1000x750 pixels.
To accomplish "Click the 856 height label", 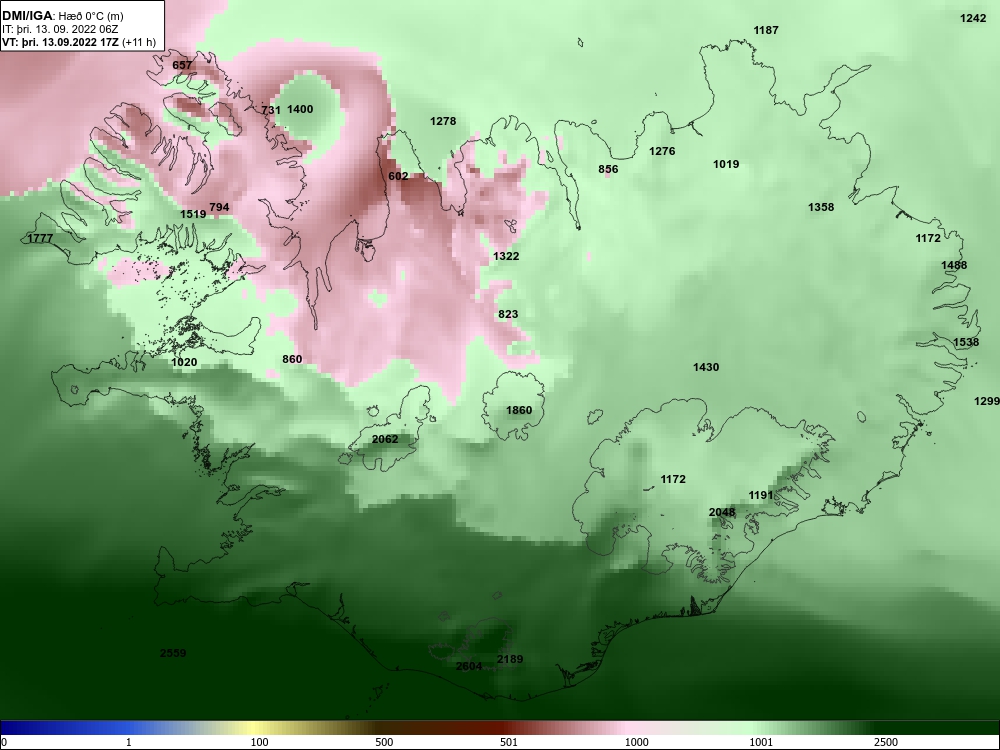I will tap(608, 169).
